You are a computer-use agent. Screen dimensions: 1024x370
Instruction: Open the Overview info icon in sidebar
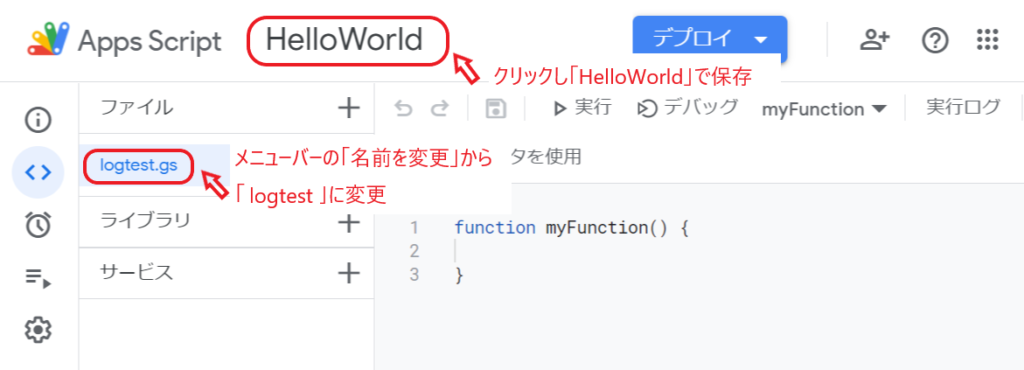38,120
